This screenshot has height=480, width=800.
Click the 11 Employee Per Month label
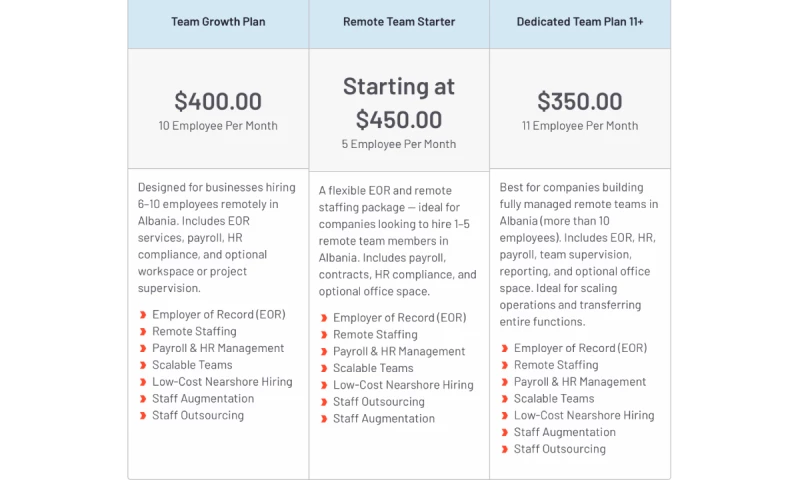tap(580, 126)
